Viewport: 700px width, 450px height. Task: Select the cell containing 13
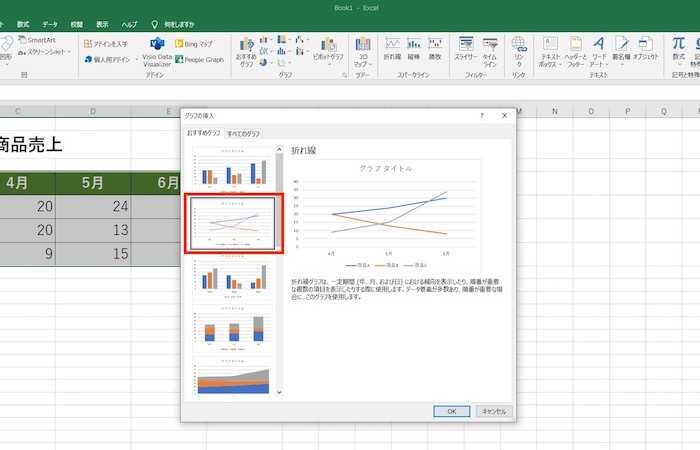click(x=93, y=230)
